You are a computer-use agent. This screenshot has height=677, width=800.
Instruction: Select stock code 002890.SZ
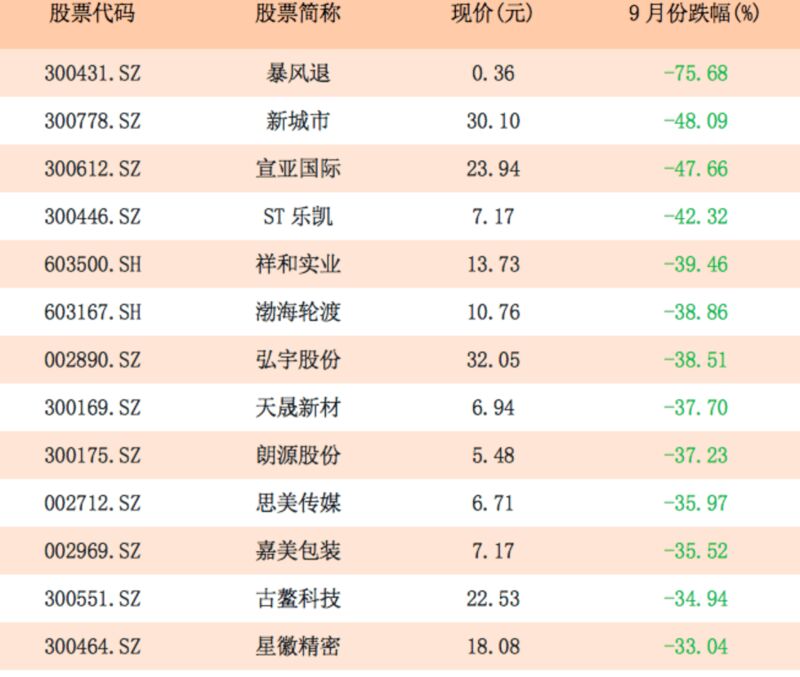tap(92, 360)
